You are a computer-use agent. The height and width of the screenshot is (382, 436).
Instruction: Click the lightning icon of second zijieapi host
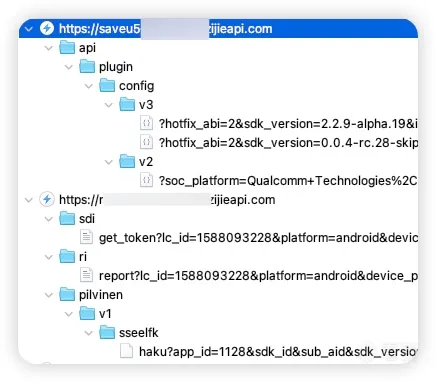(x=47, y=199)
